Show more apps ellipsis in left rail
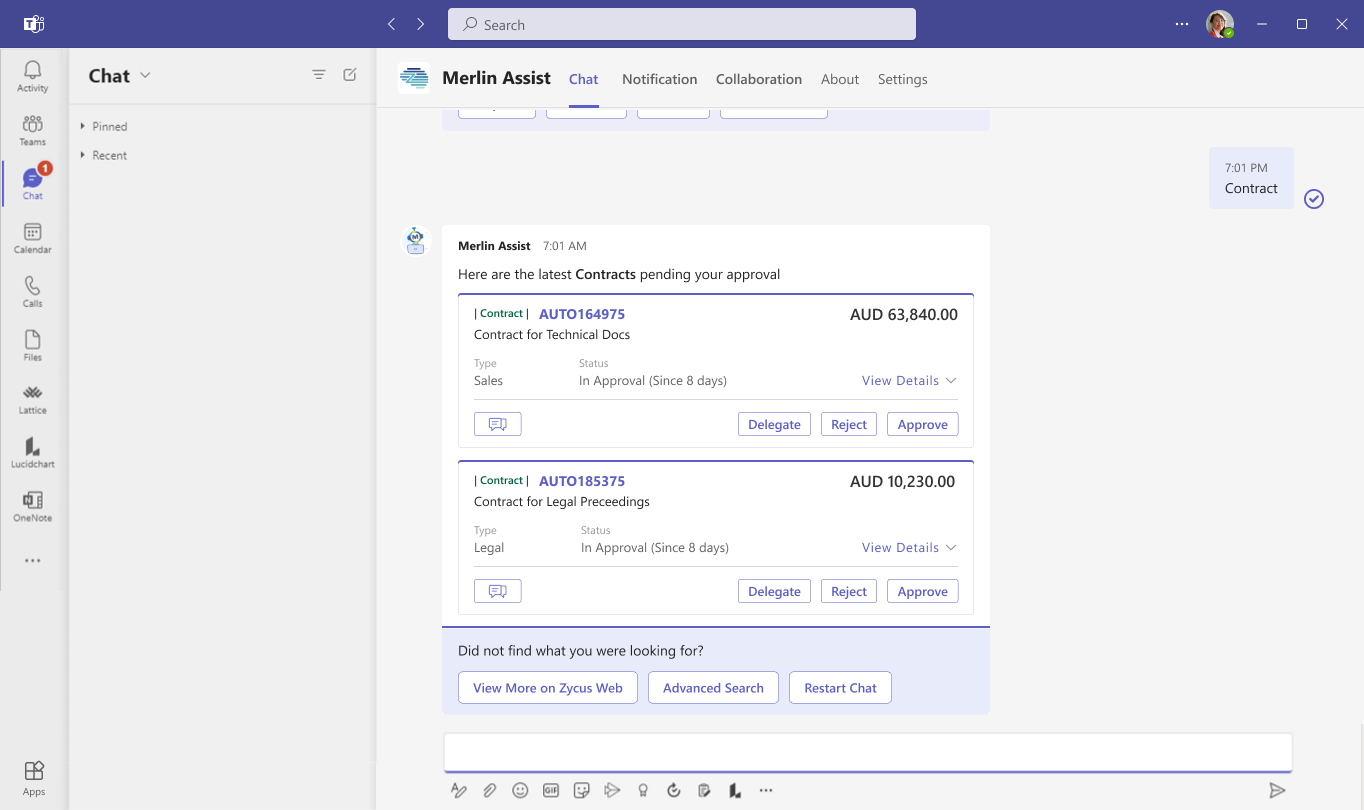Screen dimensions: 1364x810 click(x=33, y=561)
